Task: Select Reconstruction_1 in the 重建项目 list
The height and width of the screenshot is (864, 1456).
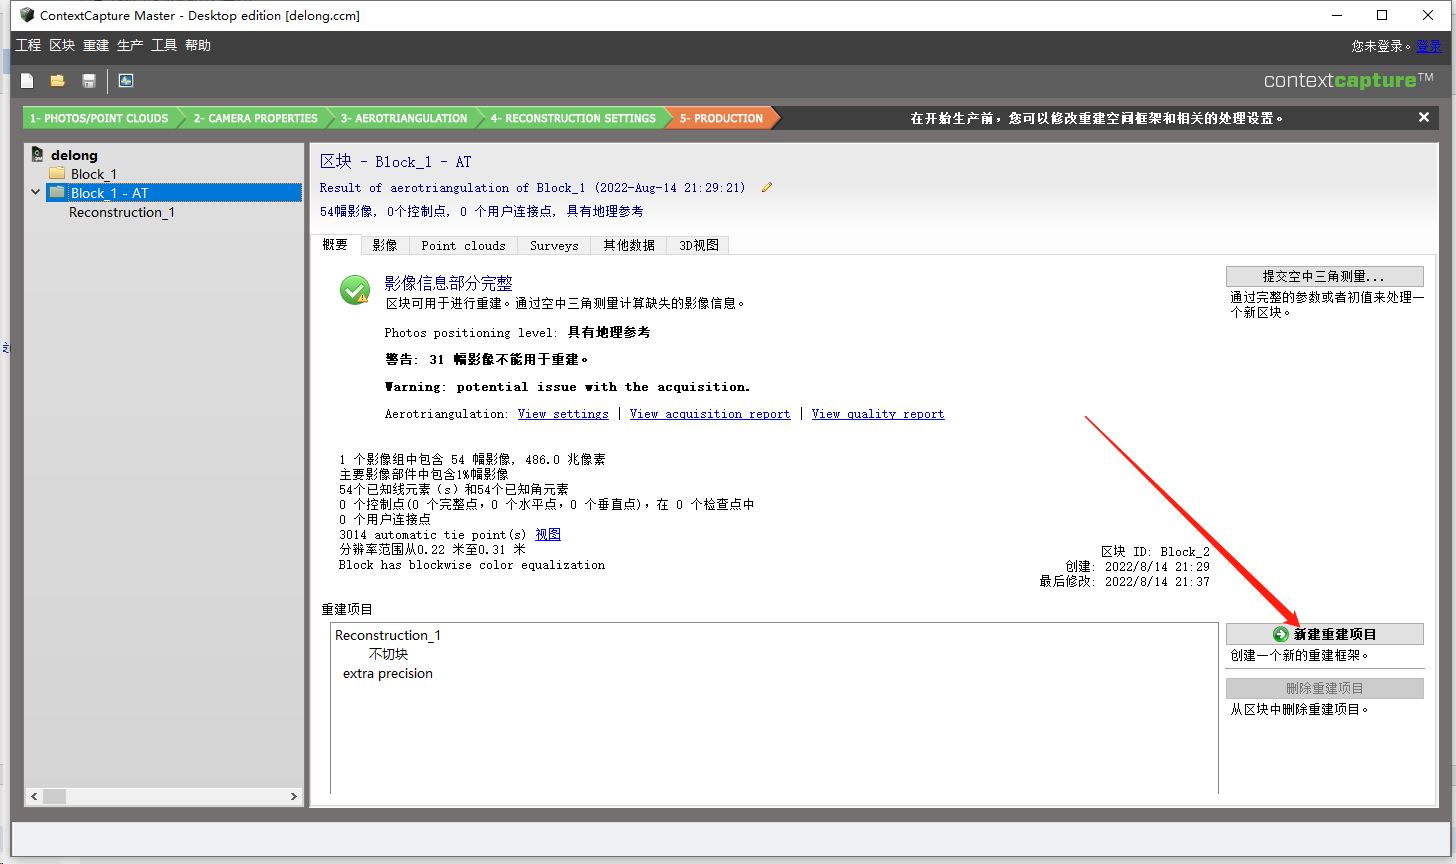Action: point(388,635)
